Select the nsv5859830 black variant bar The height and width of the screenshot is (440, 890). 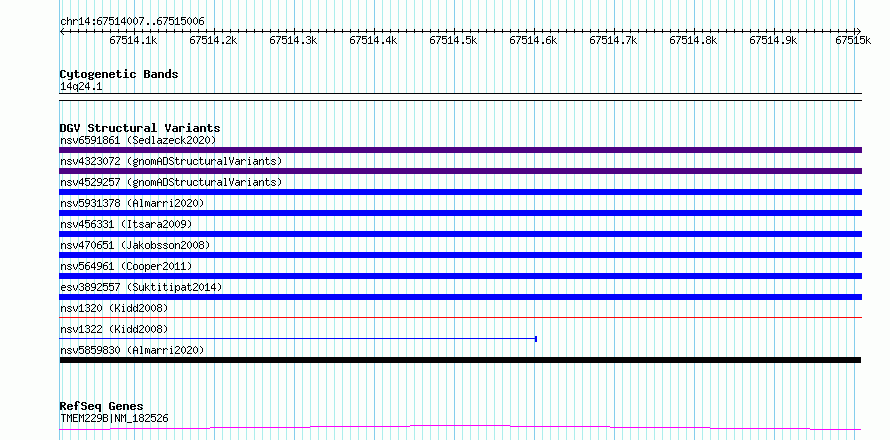(x=460, y=360)
